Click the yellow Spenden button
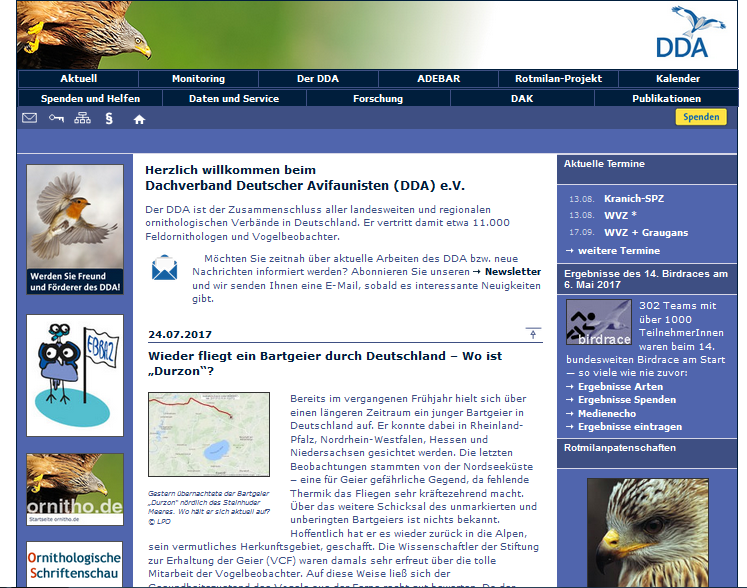 701,117
